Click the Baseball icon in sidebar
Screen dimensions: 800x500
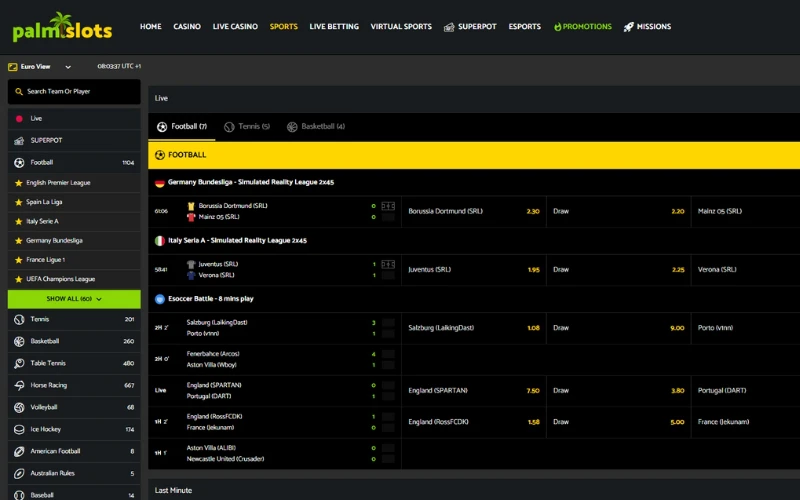[19, 495]
